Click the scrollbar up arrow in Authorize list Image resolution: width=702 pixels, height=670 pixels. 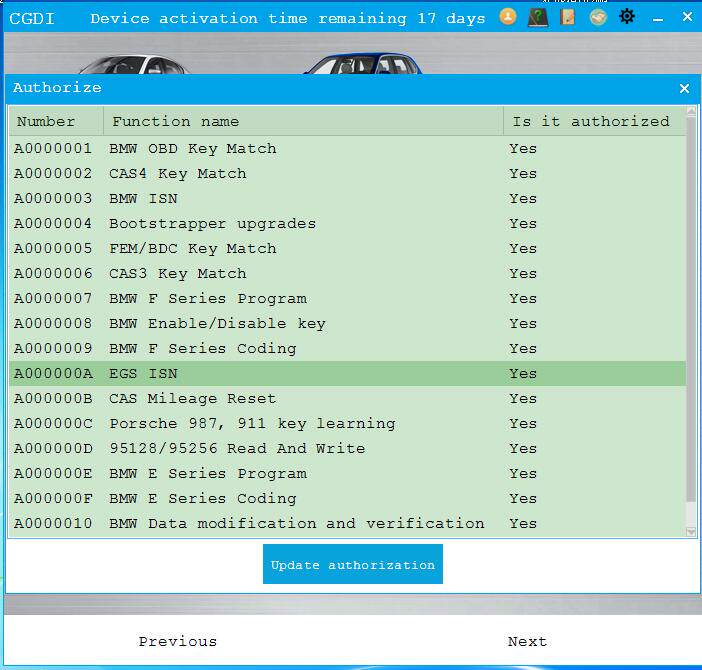point(691,111)
